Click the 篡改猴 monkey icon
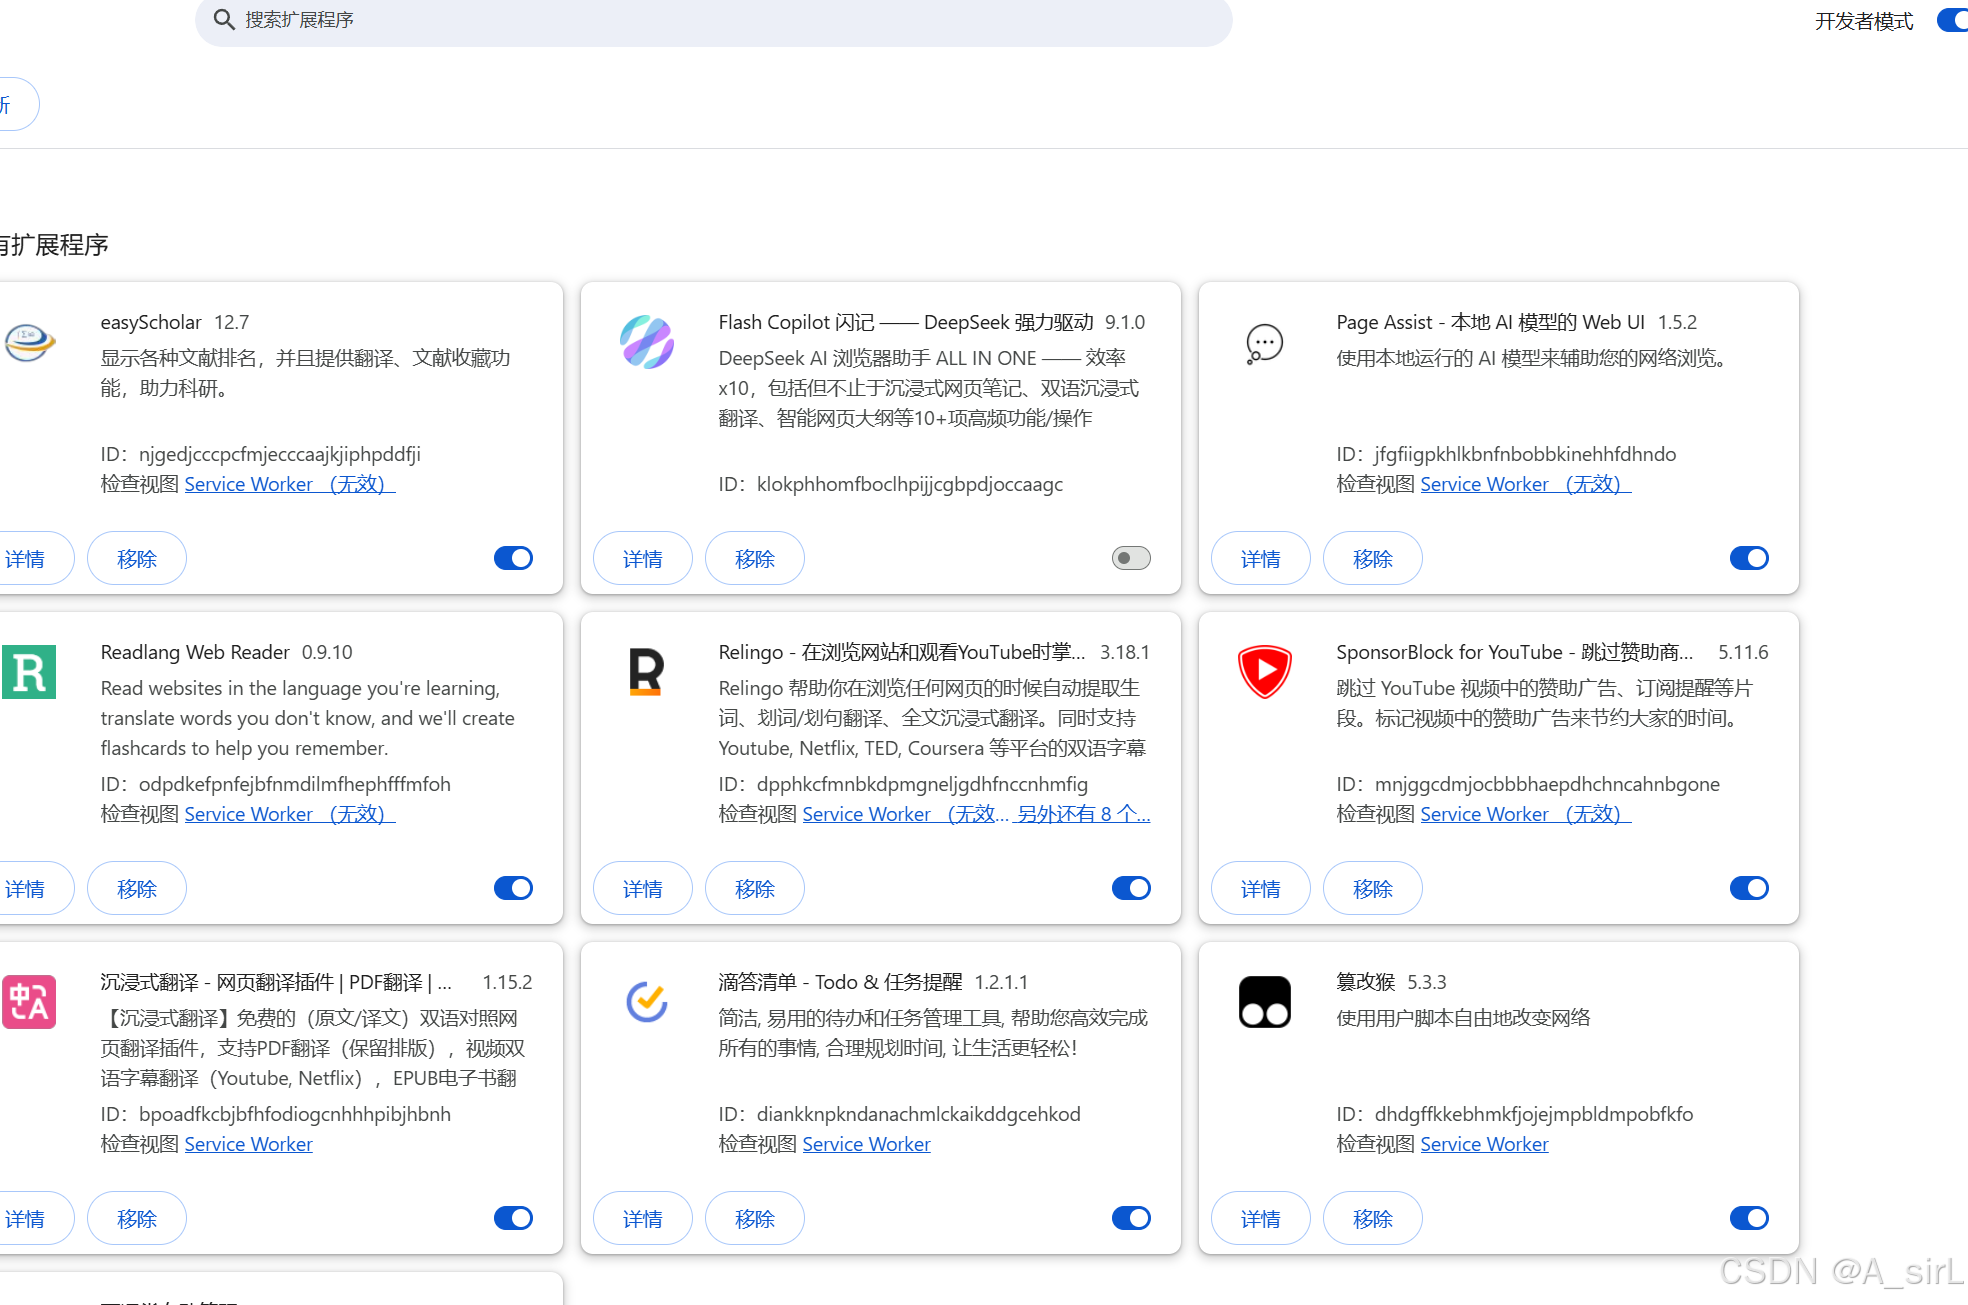Viewport: 1968px width, 1305px height. (1264, 1002)
